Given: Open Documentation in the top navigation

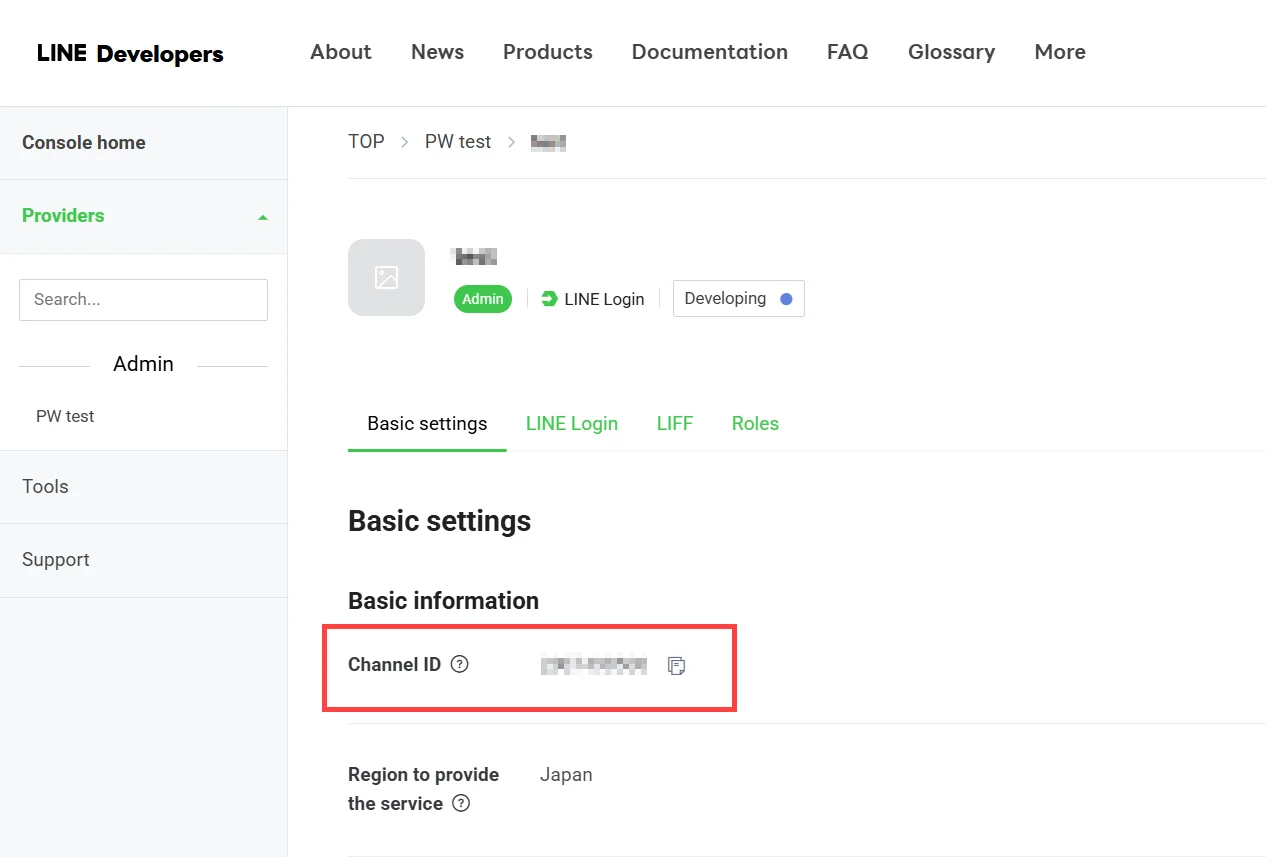Looking at the screenshot, I should (x=709, y=52).
